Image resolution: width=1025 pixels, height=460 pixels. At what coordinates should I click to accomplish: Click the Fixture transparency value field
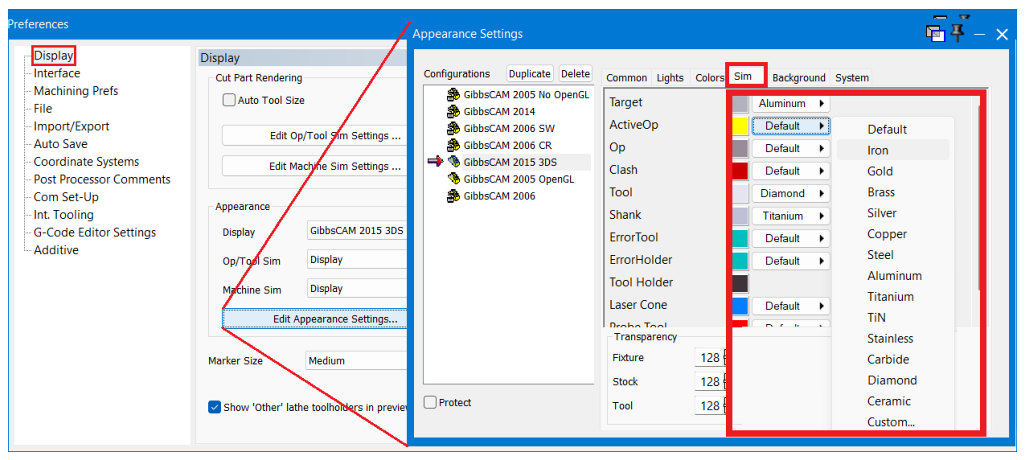pos(709,357)
